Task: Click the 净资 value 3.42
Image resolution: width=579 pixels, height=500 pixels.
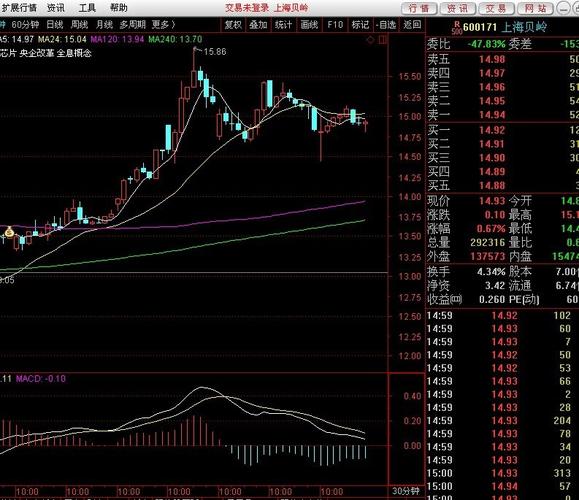Action: click(x=495, y=286)
